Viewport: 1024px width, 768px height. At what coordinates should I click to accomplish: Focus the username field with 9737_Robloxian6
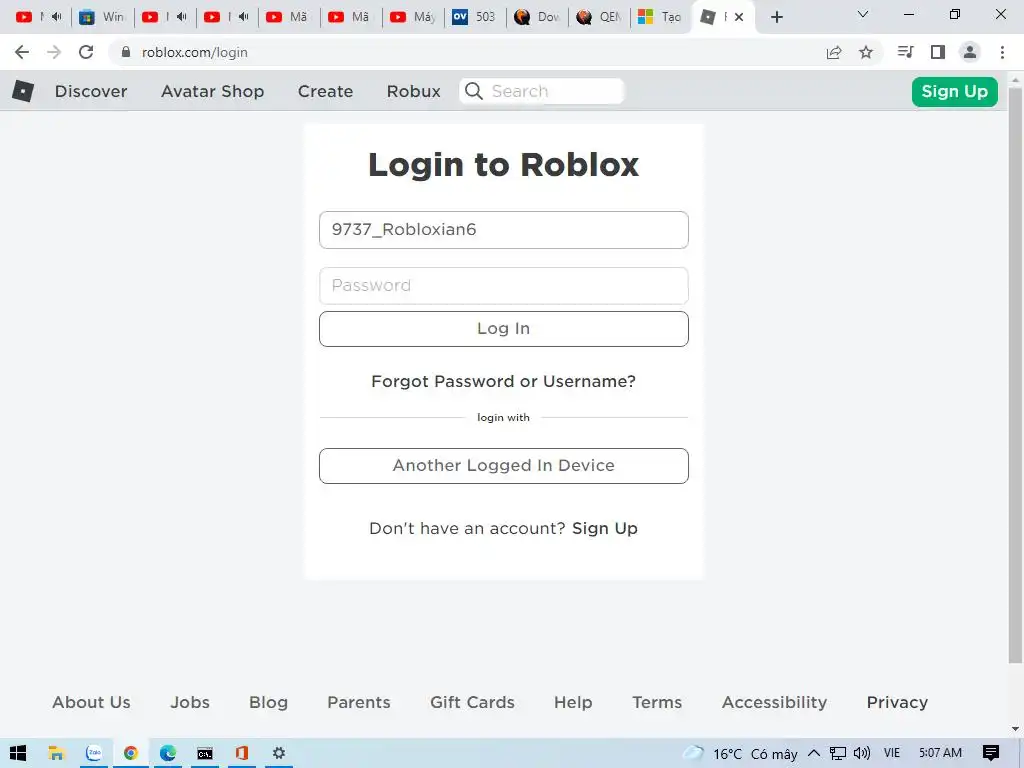[504, 230]
